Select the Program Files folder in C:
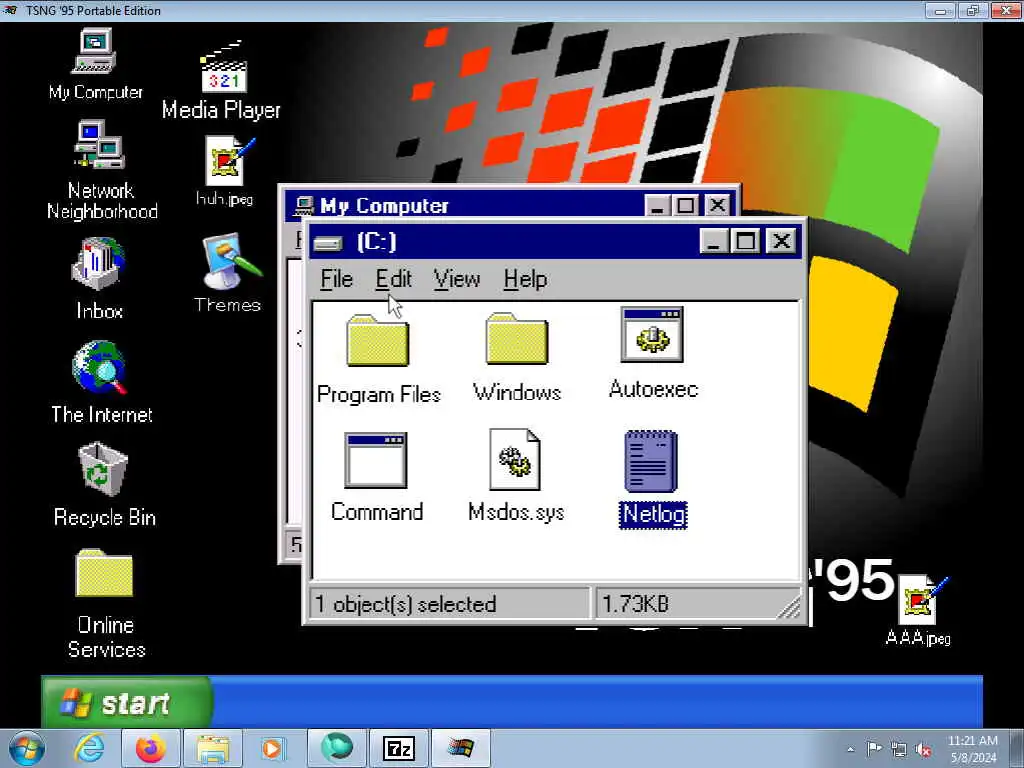This screenshot has width=1024, height=768. [x=378, y=359]
